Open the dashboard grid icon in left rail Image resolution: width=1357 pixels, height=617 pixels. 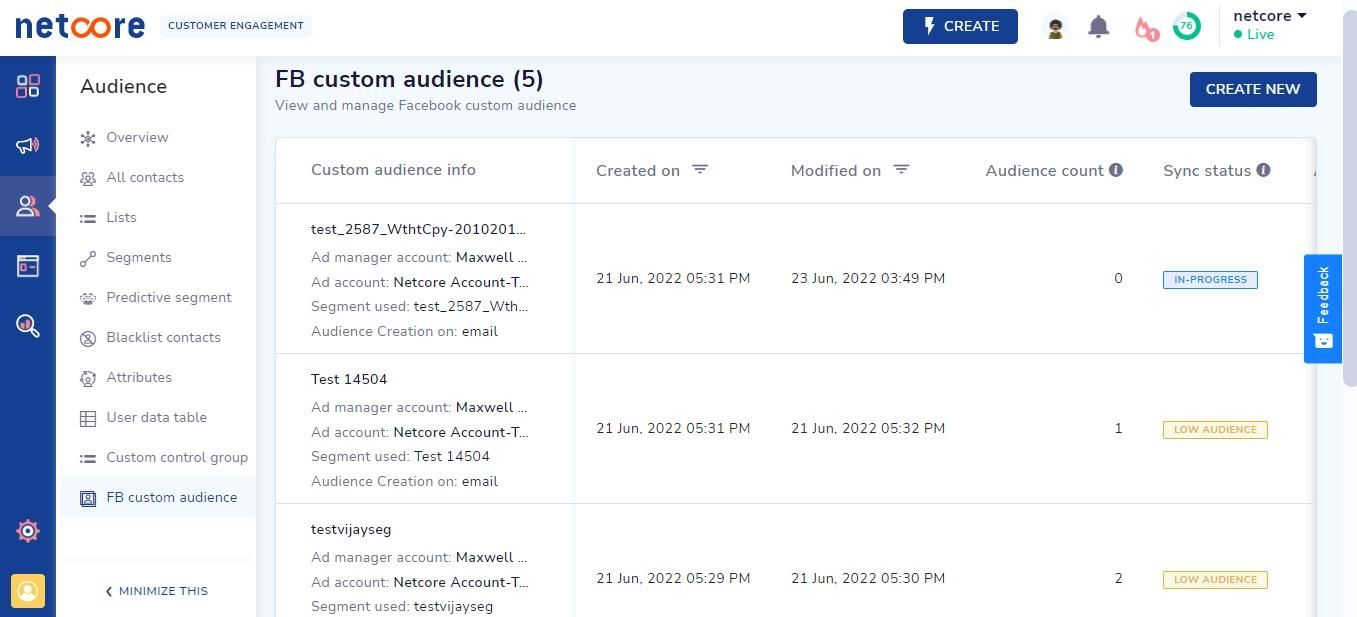[x=28, y=86]
